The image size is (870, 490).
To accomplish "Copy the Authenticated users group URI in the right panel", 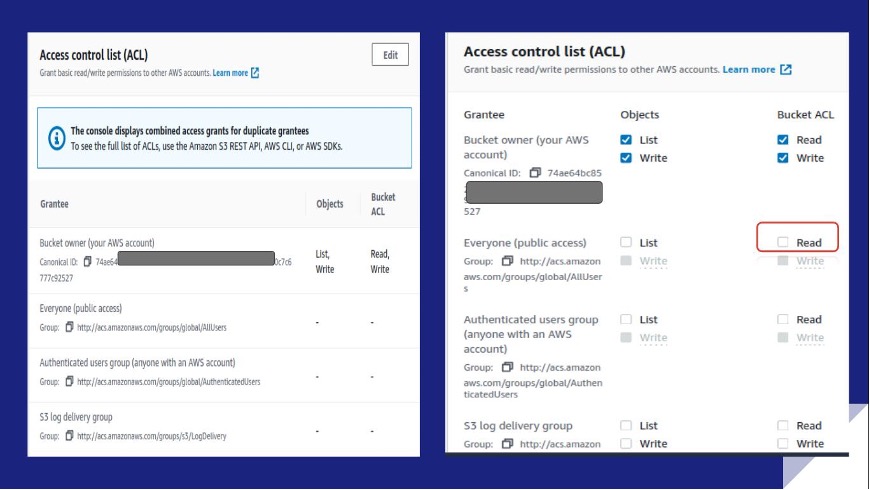I will [507, 367].
